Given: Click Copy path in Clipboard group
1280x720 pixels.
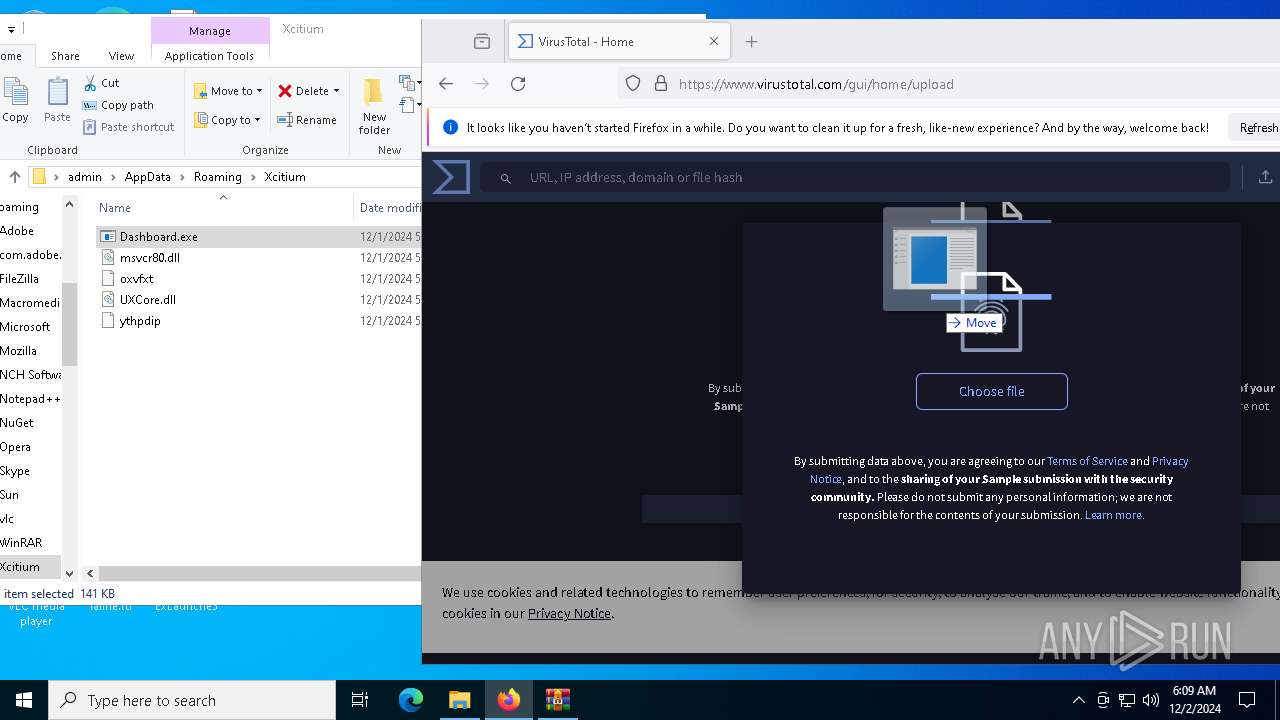Looking at the screenshot, I should 118,105.
